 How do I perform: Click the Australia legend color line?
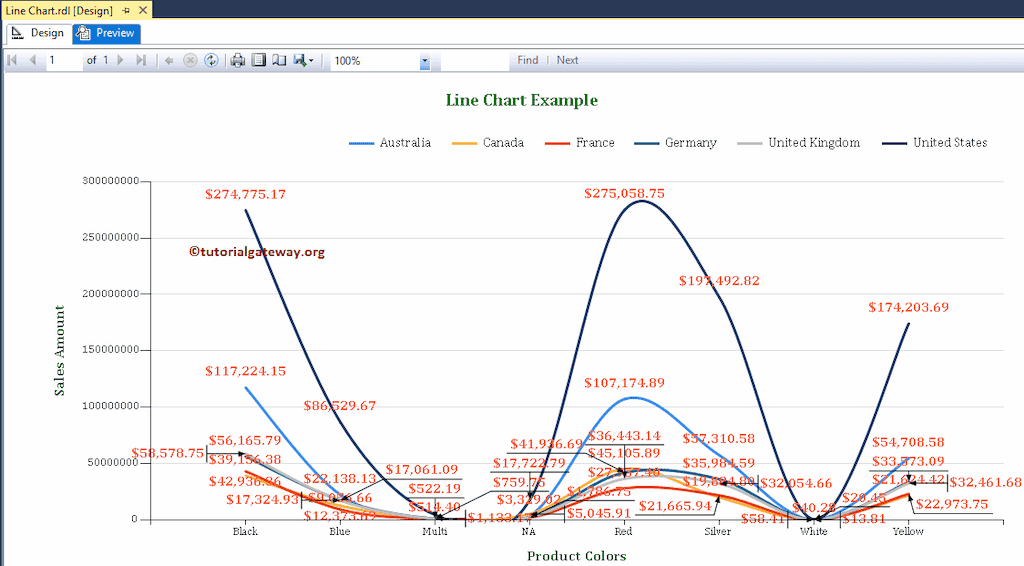pyautogui.click(x=362, y=143)
